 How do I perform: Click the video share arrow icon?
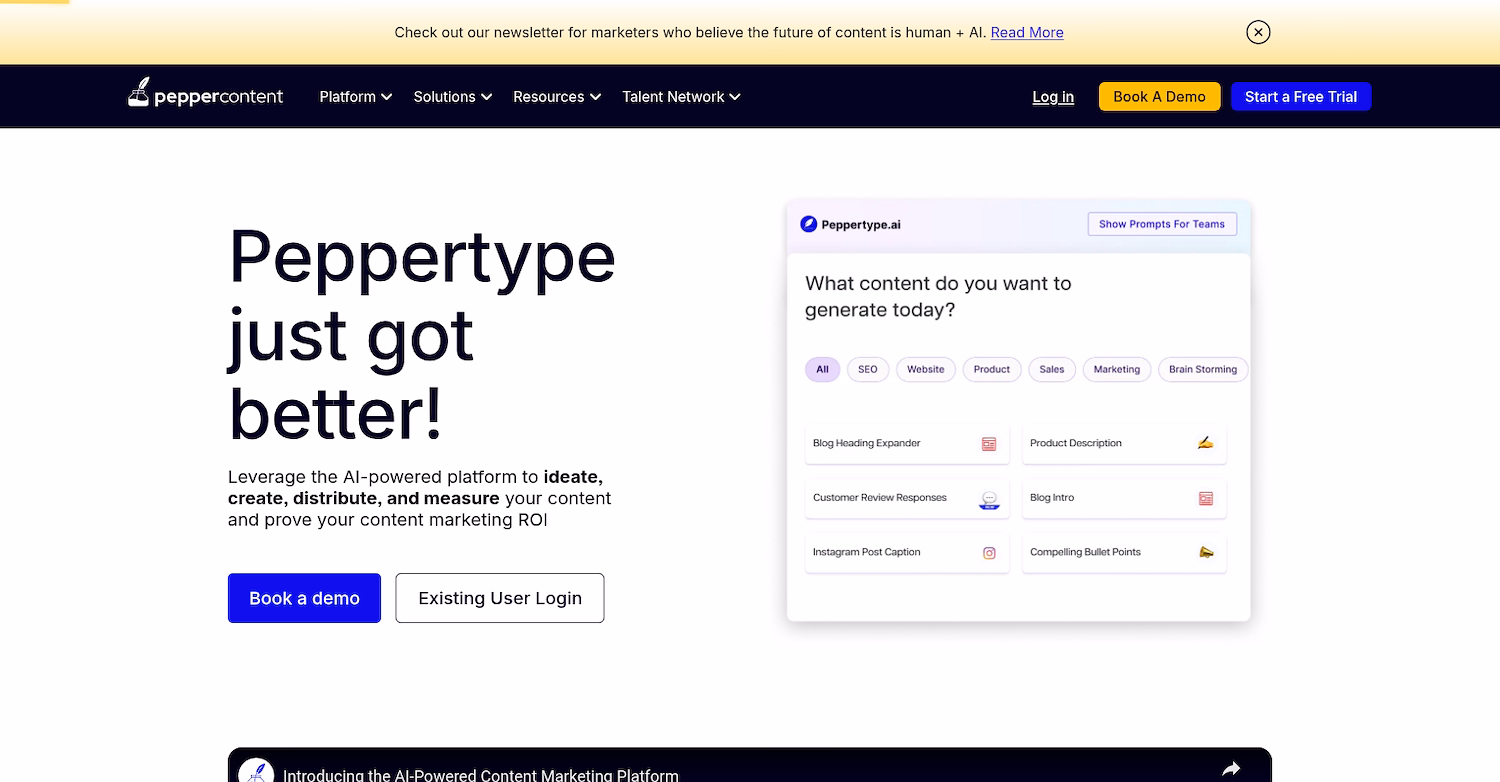tap(1231, 767)
